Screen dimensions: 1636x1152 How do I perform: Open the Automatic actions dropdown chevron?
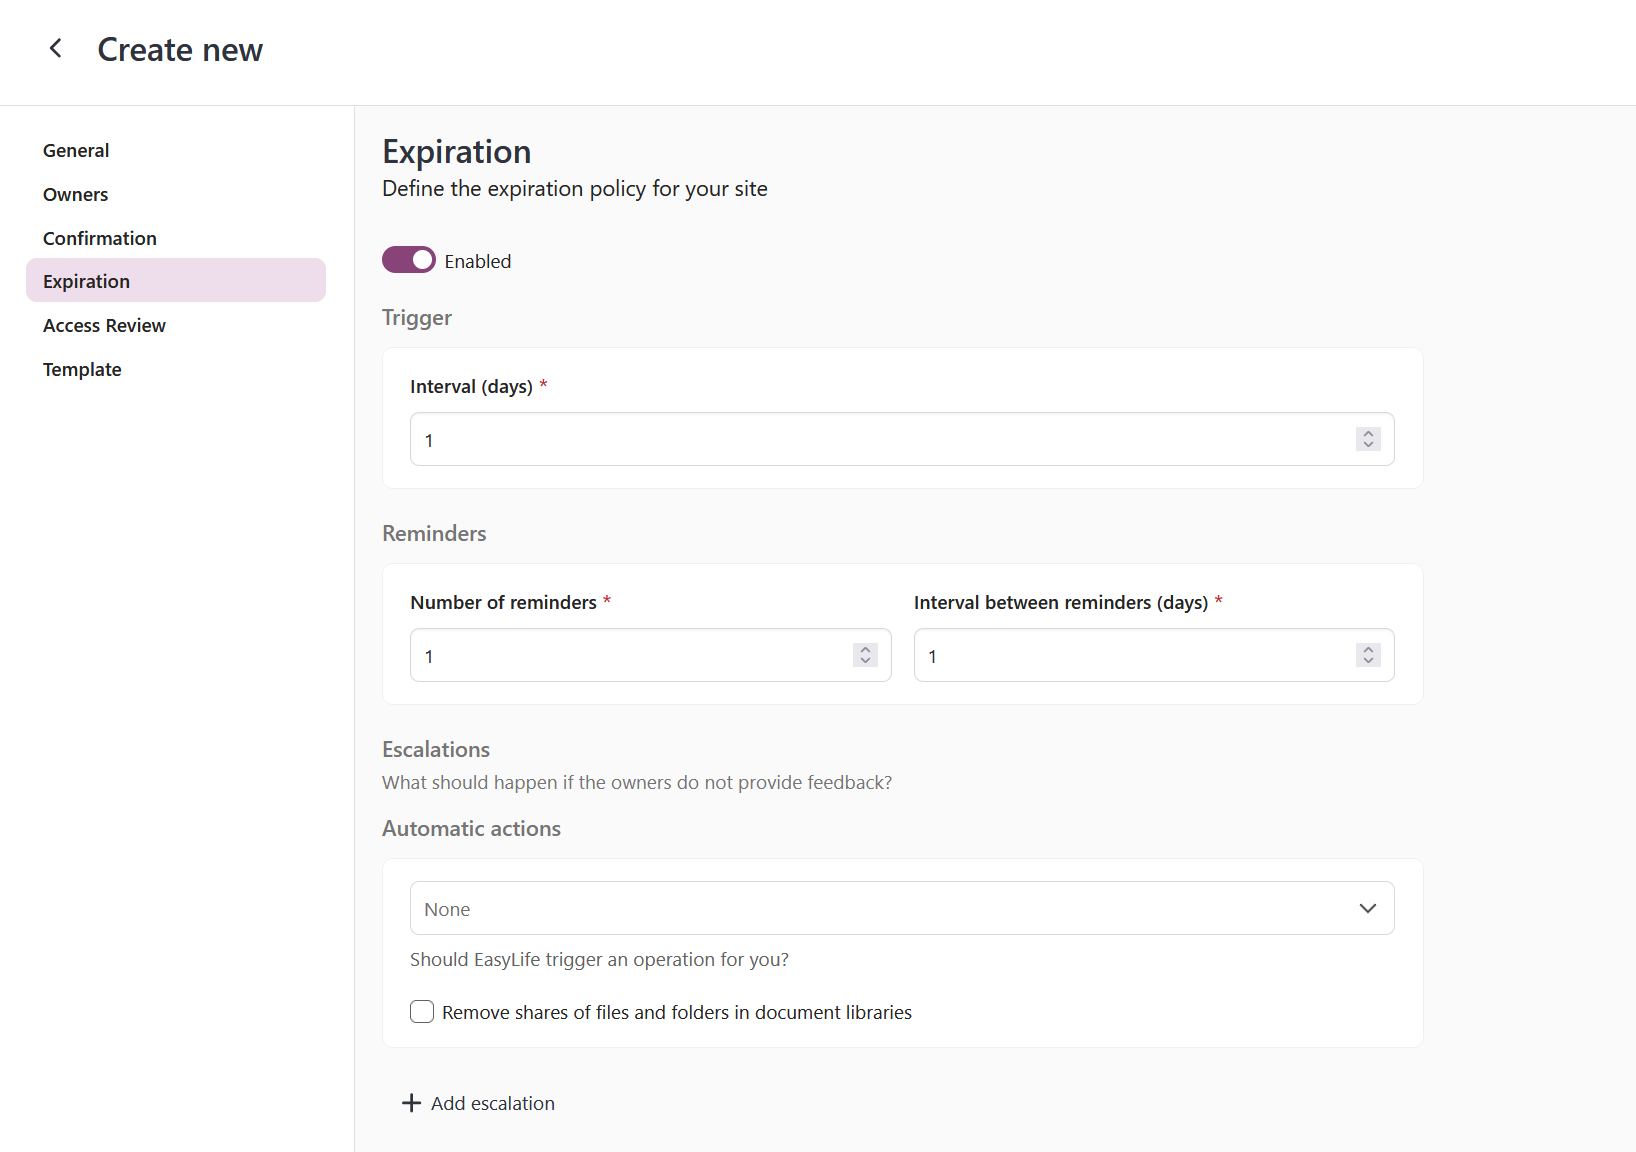[x=1367, y=908]
